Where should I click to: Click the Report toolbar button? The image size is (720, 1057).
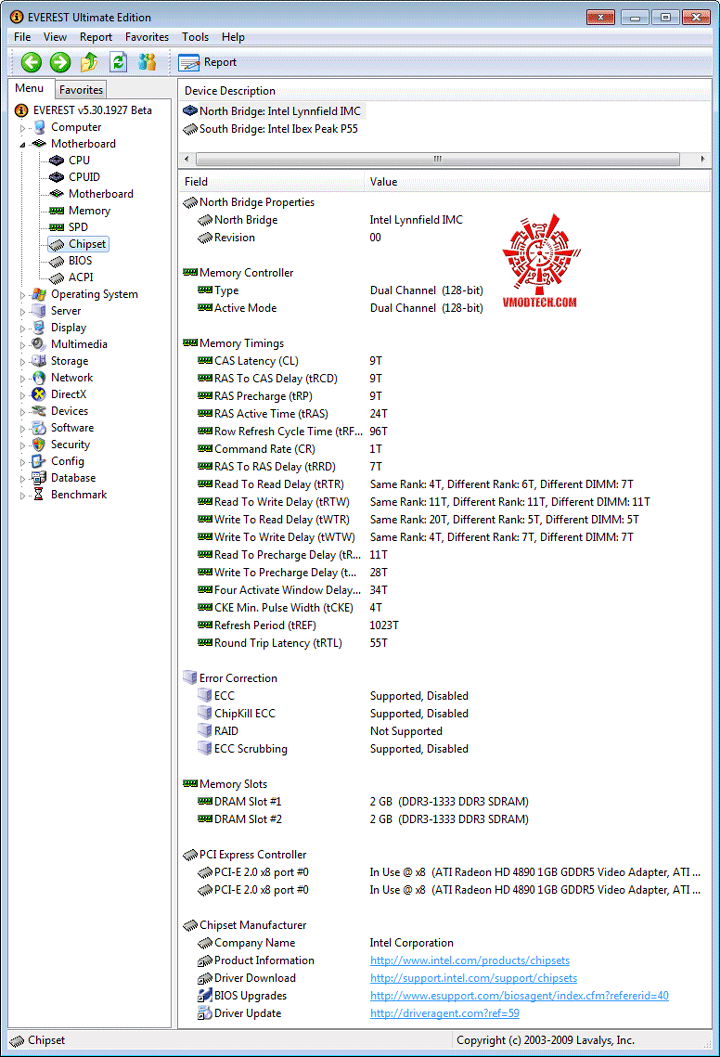[208, 62]
